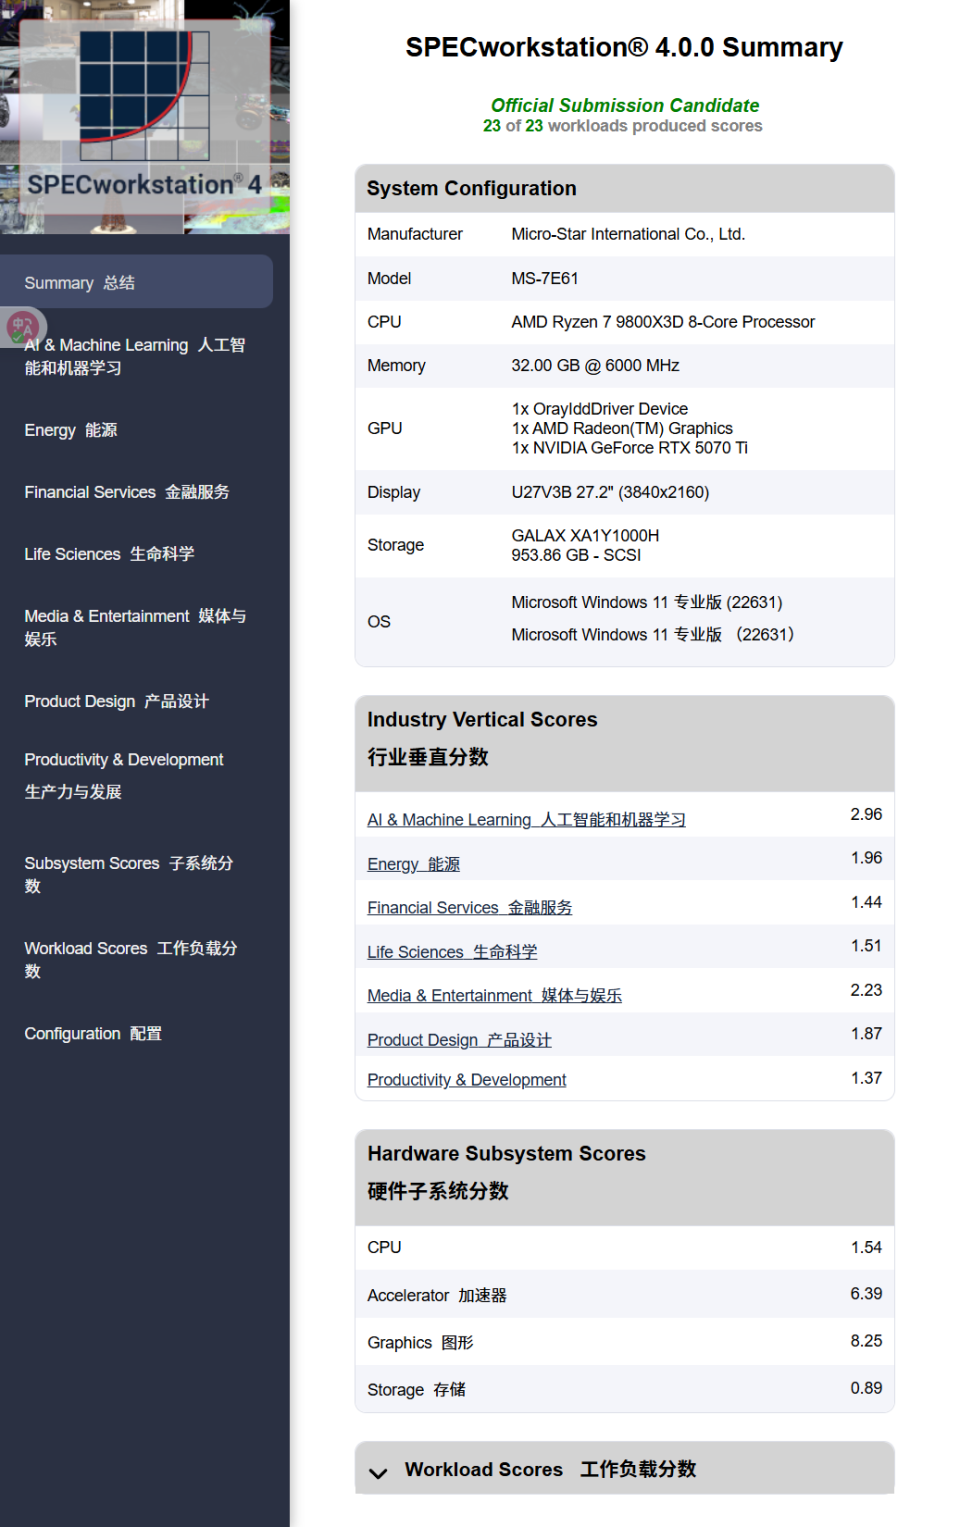Select Configuration 配置 in the sidebar
960x1527 pixels.
point(93,1033)
